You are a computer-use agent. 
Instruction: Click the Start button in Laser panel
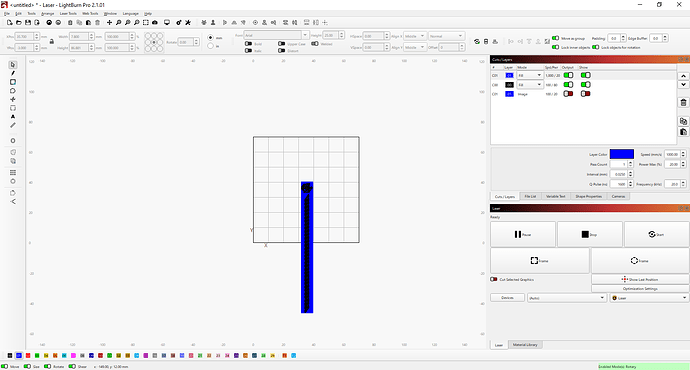(656, 234)
